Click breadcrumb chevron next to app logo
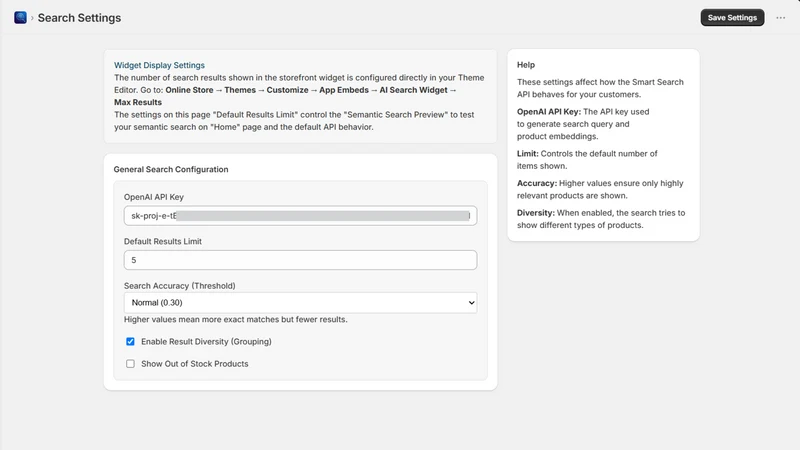Image resolution: width=800 pixels, height=450 pixels. (x=32, y=18)
